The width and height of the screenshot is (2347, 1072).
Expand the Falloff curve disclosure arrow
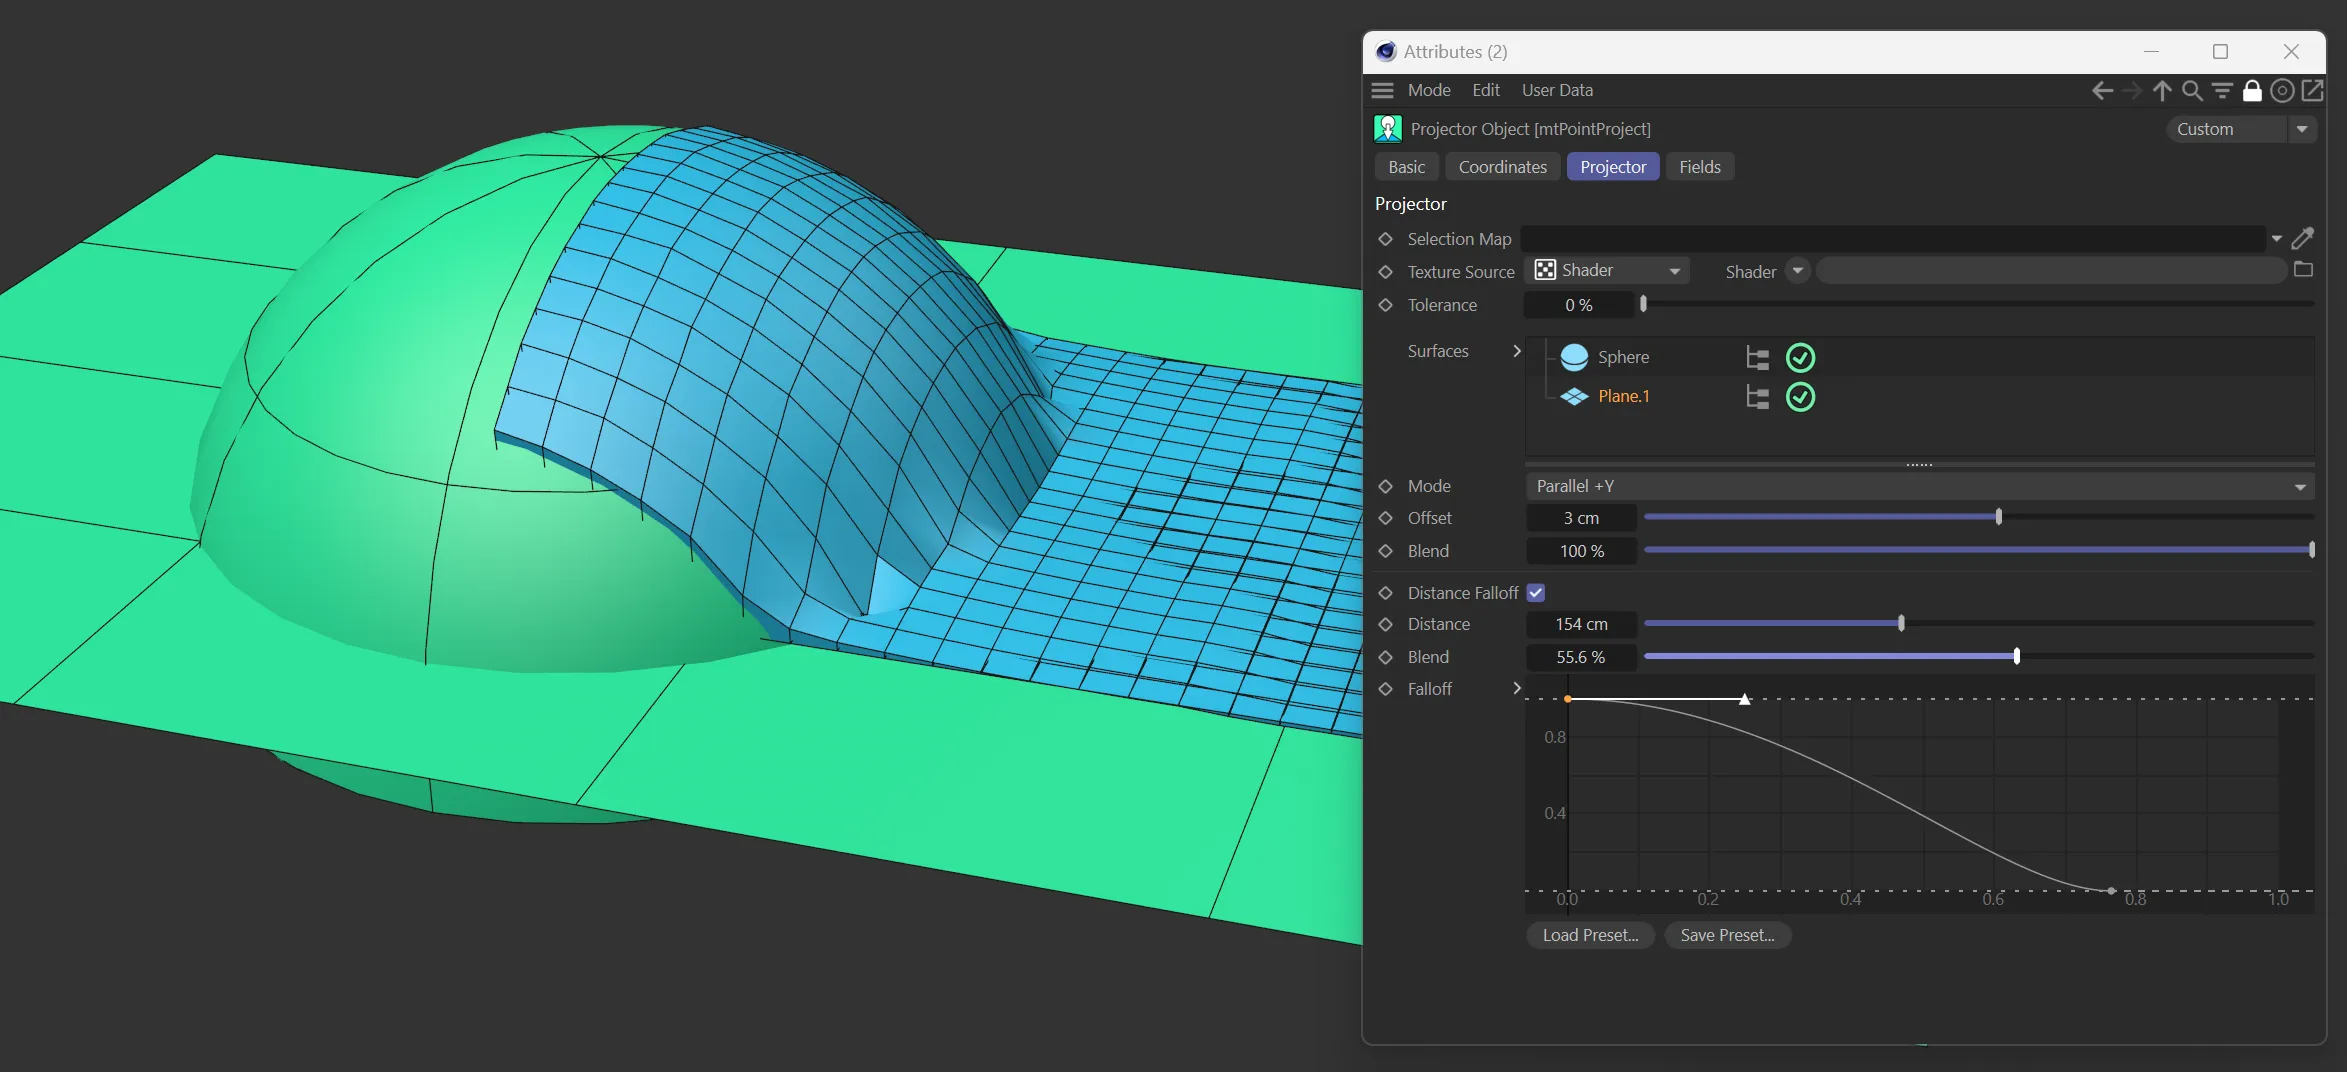(x=1517, y=689)
